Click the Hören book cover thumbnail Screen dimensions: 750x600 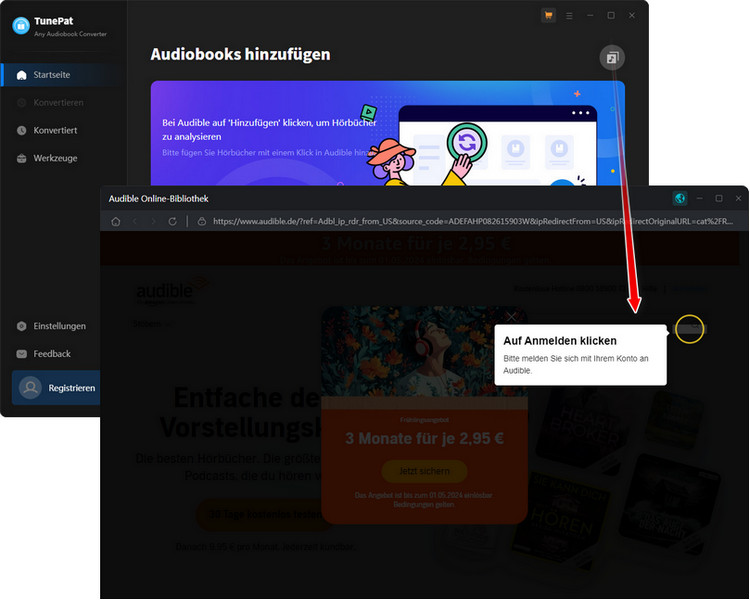click(x=561, y=522)
